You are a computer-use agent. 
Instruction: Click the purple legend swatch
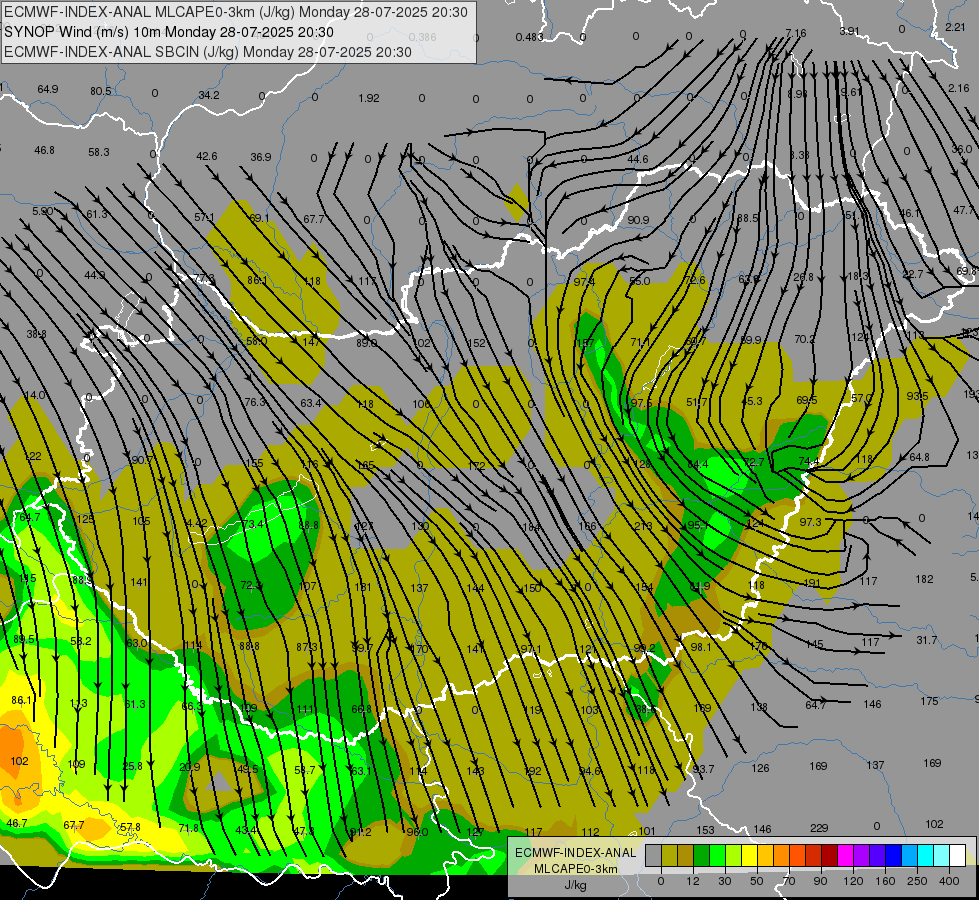pos(862,855)
